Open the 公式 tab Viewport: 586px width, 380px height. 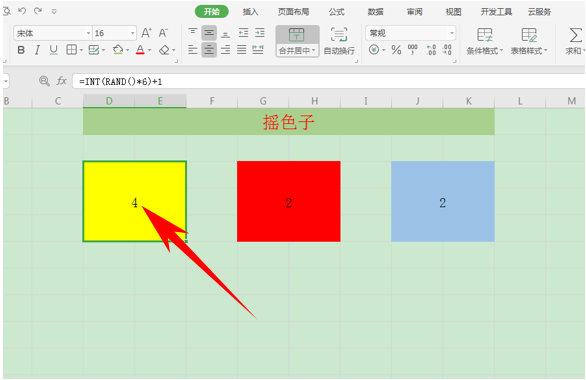pos(336,12)
